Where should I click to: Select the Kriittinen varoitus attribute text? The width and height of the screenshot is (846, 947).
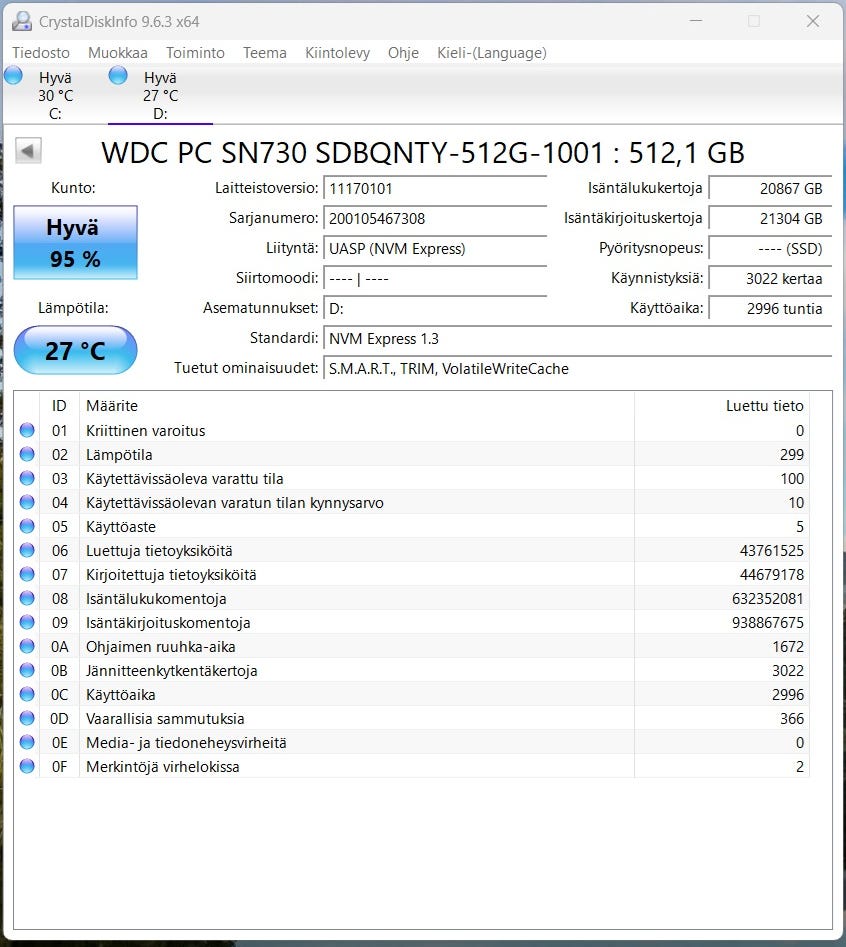146,431
